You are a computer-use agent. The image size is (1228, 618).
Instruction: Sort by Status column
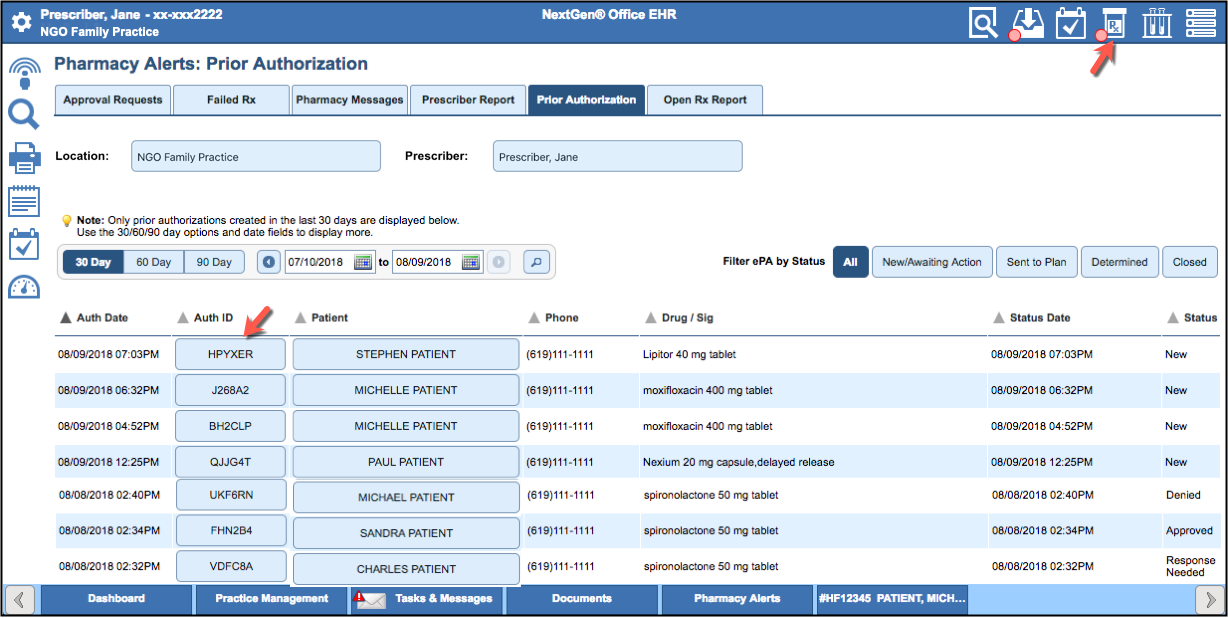[1192, 318]
